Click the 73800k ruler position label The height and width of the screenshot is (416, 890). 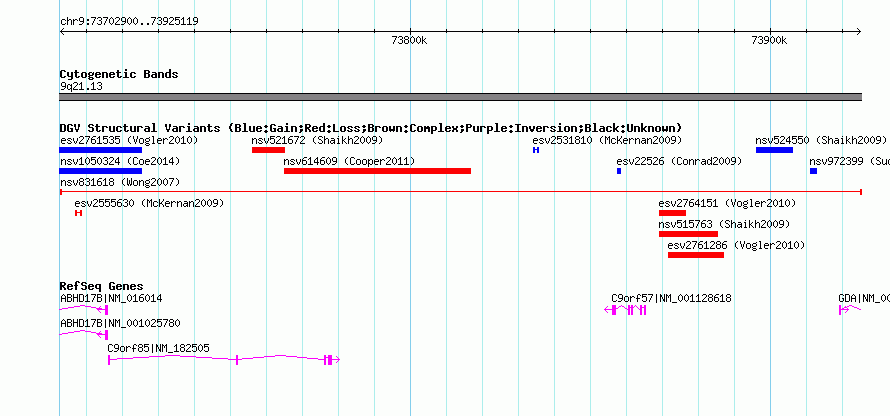coord(409,40)
